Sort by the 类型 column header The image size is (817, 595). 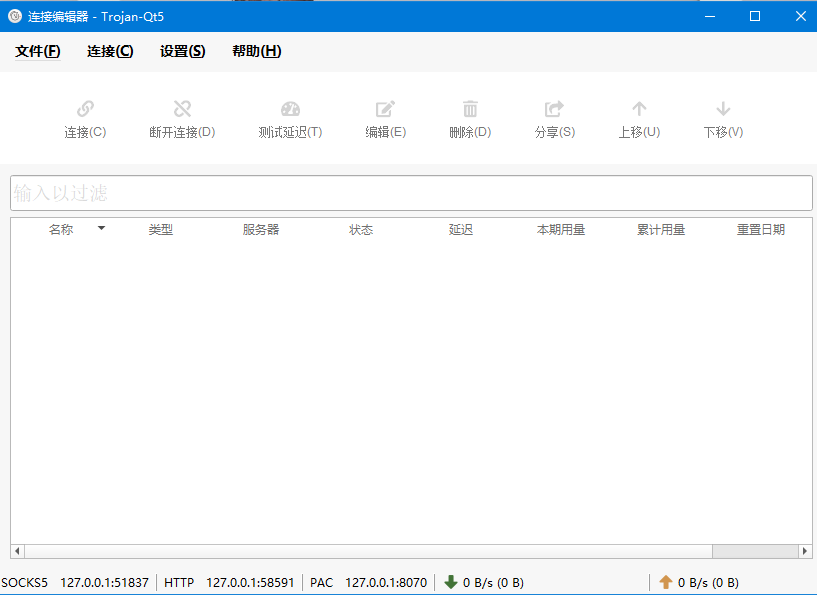(160, 230)
